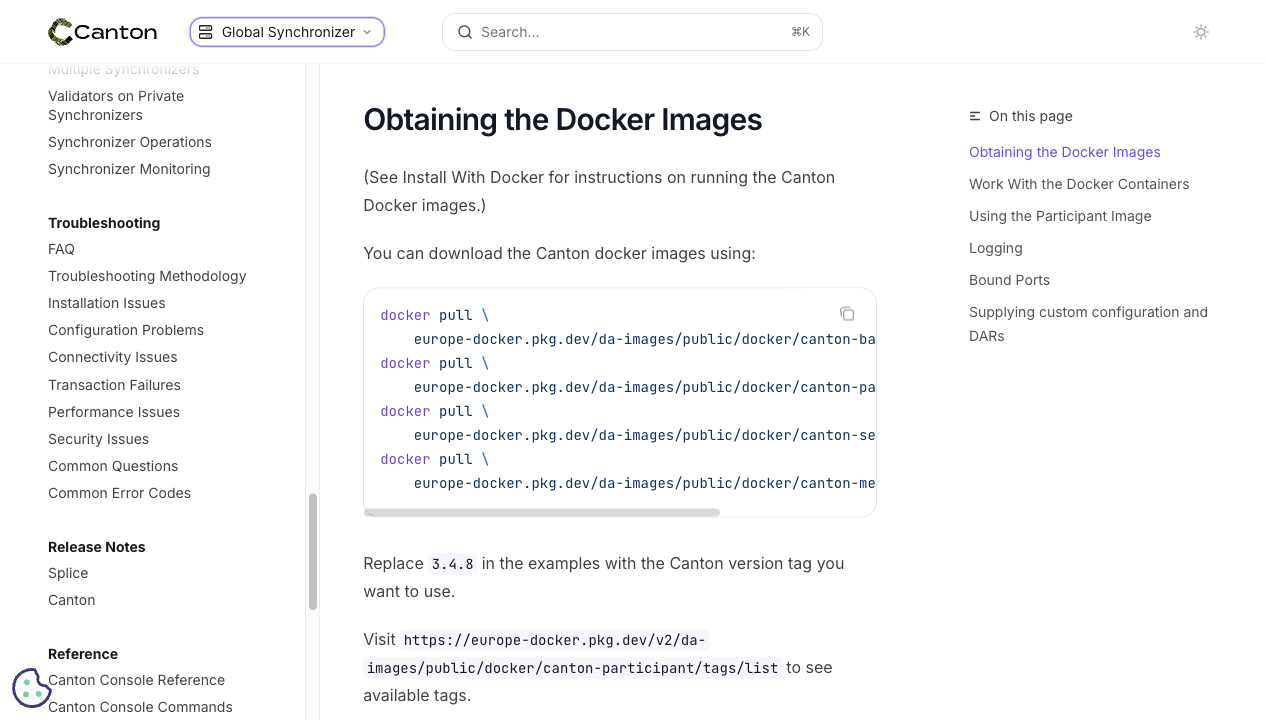
Task: Jump to Work With the Docker Containers
Action: click(x=1079, y=184)
